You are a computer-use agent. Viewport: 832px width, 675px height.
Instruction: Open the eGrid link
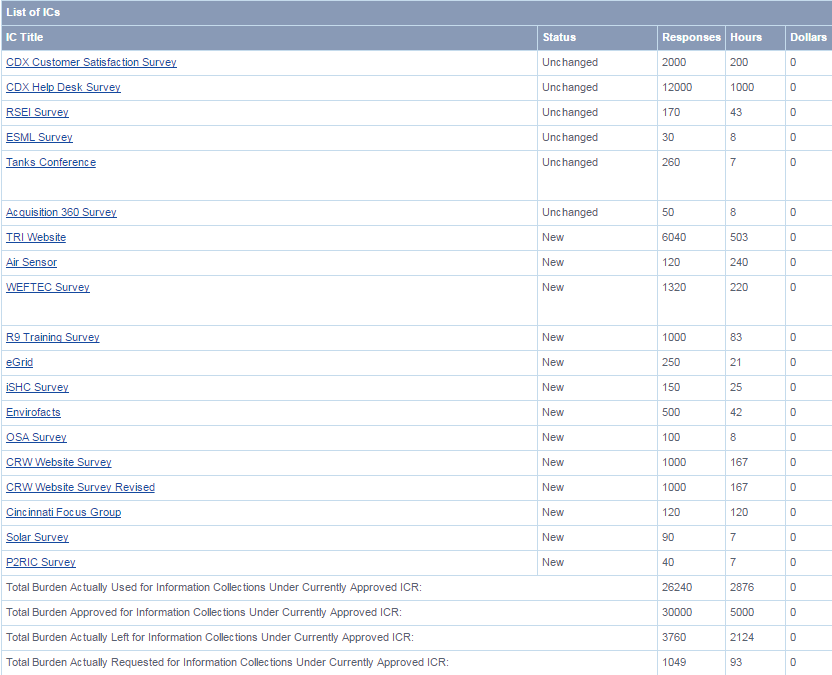[20, 362]
